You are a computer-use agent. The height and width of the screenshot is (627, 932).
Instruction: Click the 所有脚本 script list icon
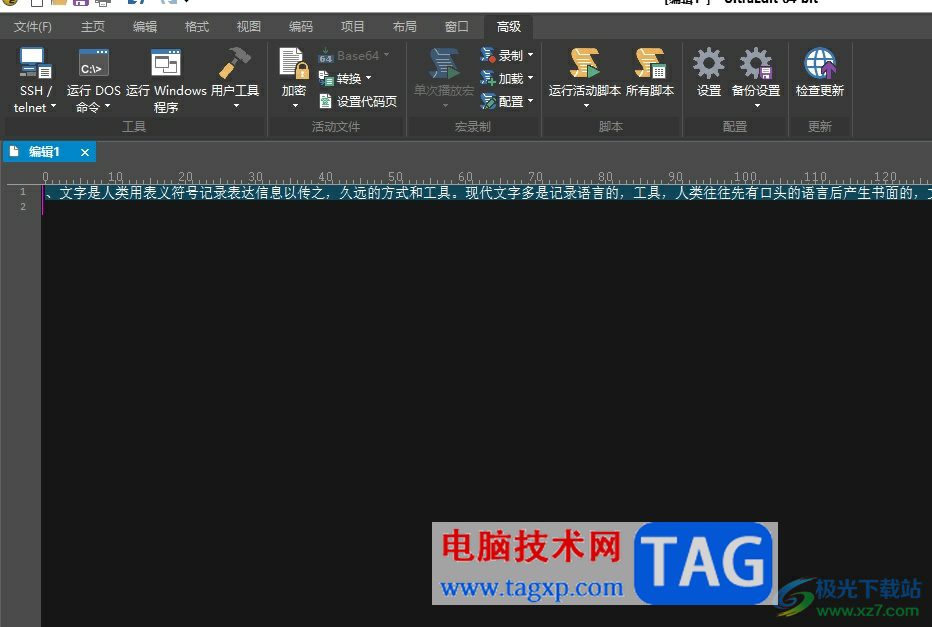coord(650,63)
